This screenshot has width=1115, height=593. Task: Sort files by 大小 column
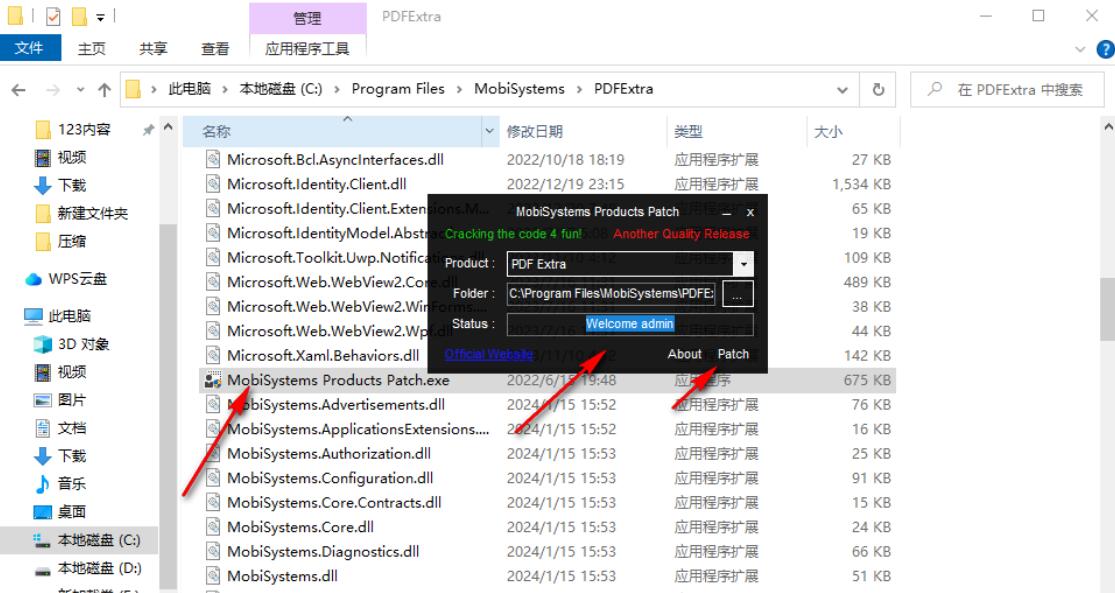pos(828,132)
